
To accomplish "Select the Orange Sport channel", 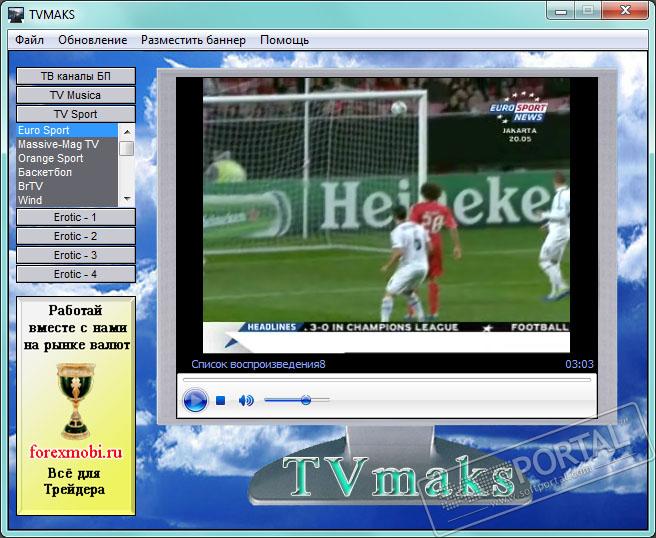I will (67, 158).
